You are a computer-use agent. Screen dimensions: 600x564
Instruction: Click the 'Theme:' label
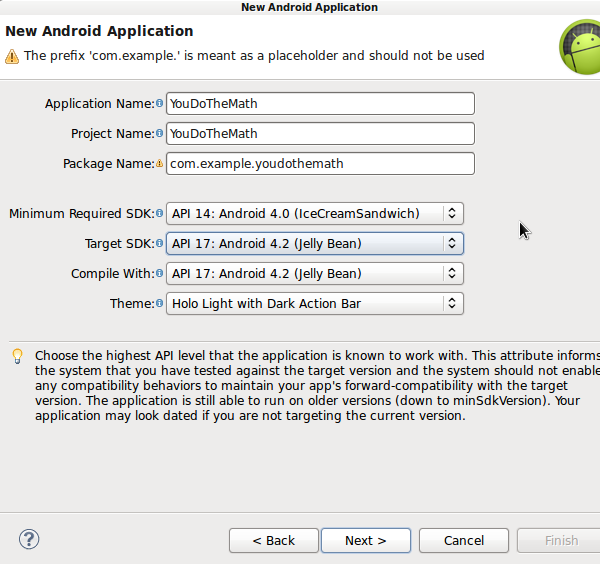132,303
